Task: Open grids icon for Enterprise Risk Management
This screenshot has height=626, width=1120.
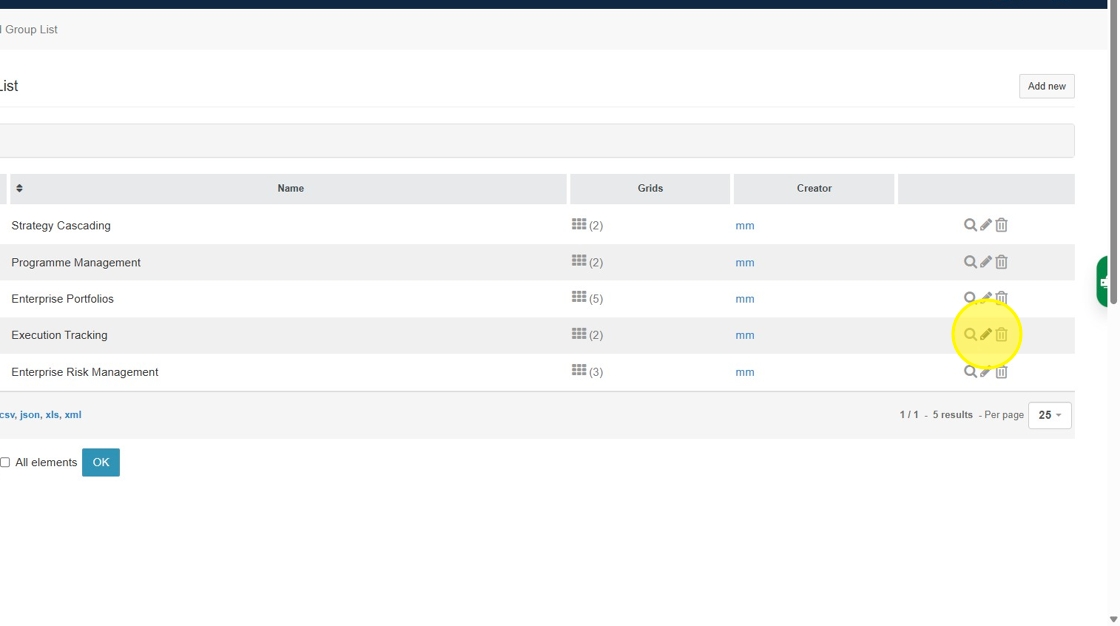Action: (x=579, y=371)
